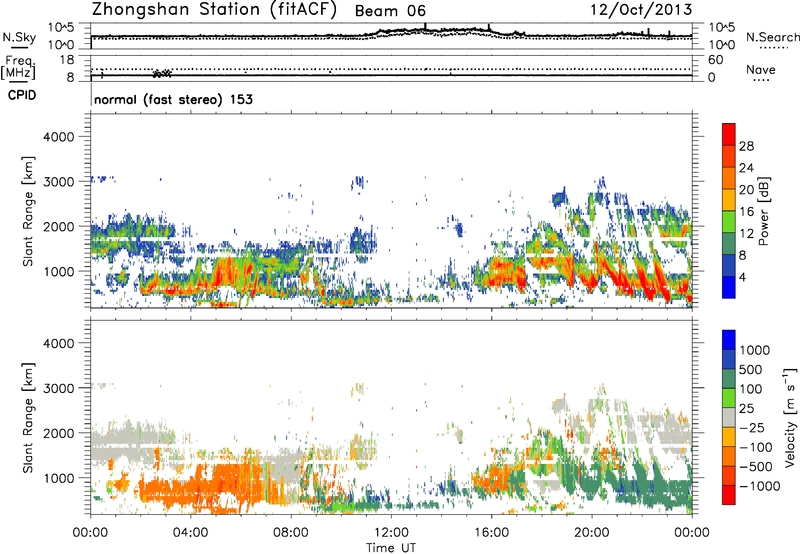The image size is (800, 554).
Task: Click the "Time UT" axis title
Action: pyautogui.click(x=391, y=547)
